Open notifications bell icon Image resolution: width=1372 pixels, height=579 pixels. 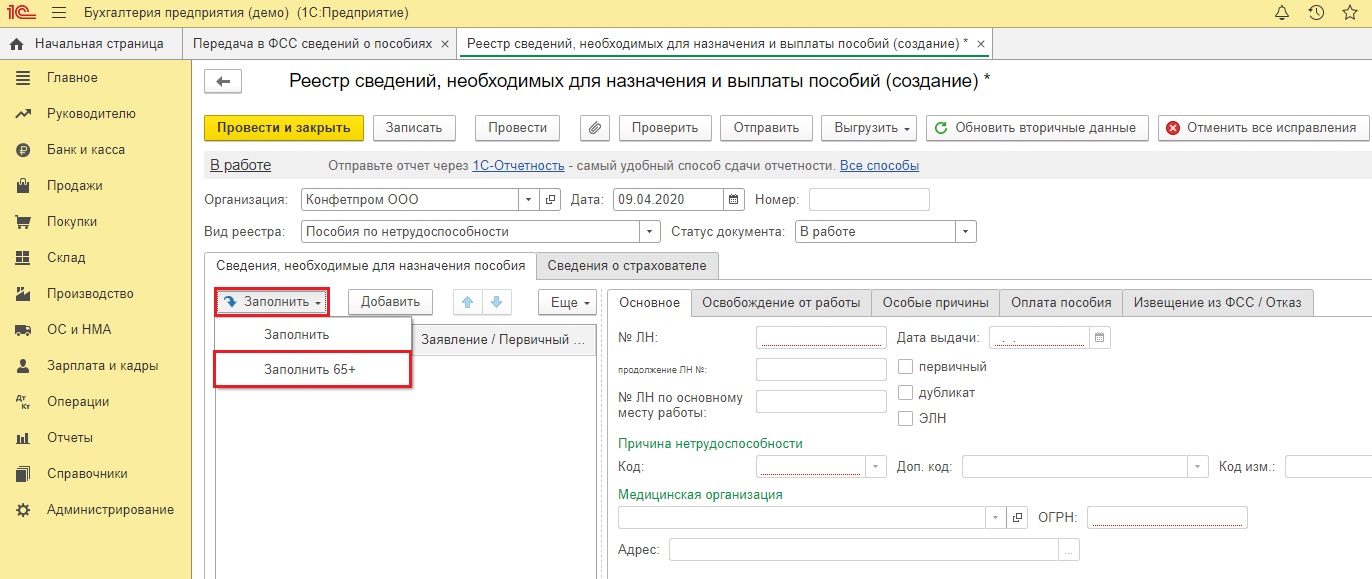click(1282, 13)
